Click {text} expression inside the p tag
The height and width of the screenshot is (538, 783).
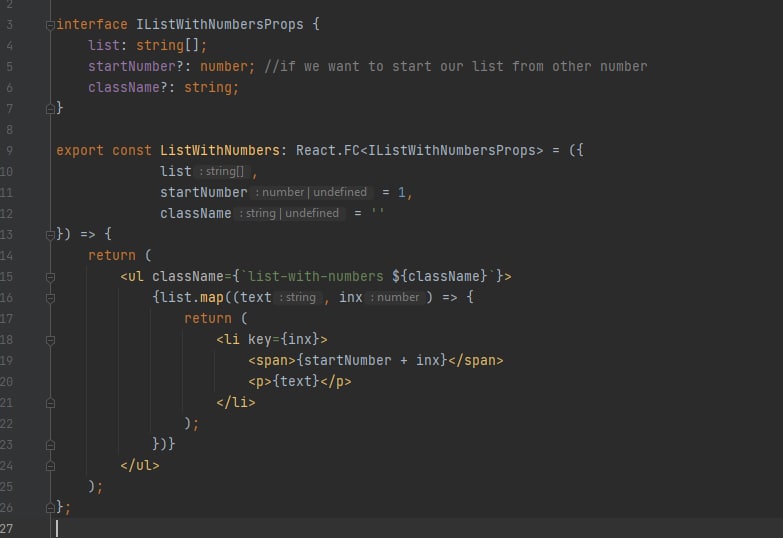point(296,381)
